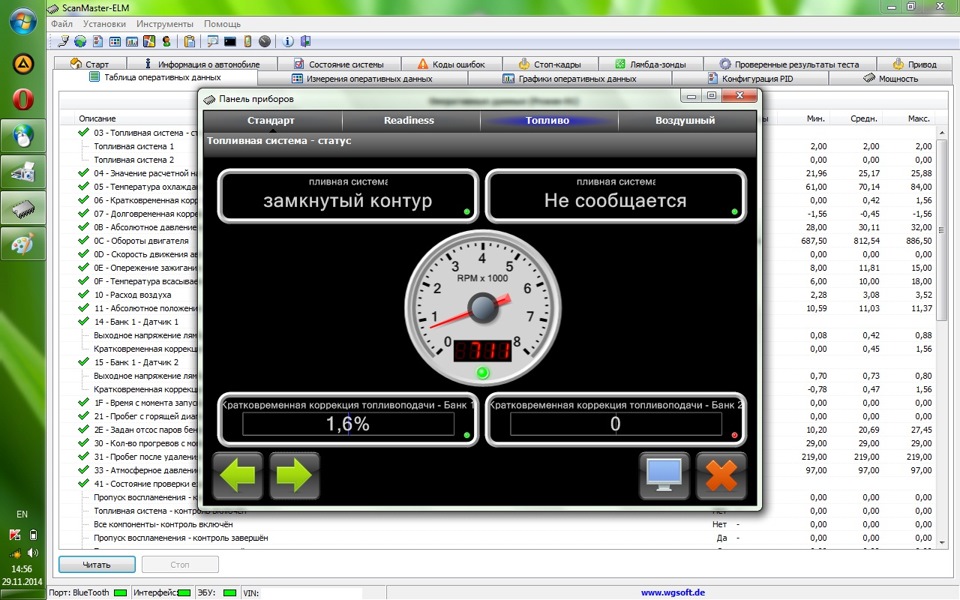Viewport: 960px width, 600px height.
Task: Click the Paint palette icon in sidebar
Action: [x=23, y=244]
